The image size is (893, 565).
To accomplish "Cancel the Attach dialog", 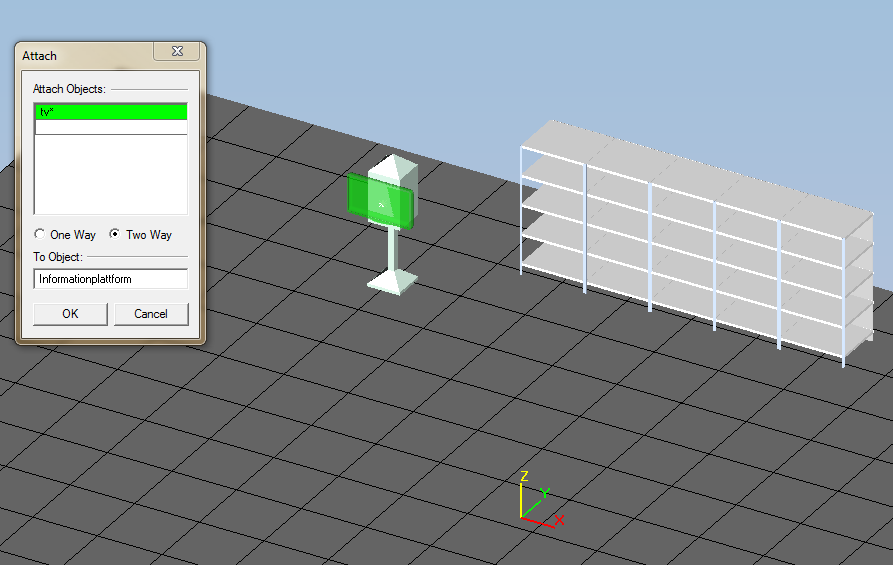I will pos(151,314).
